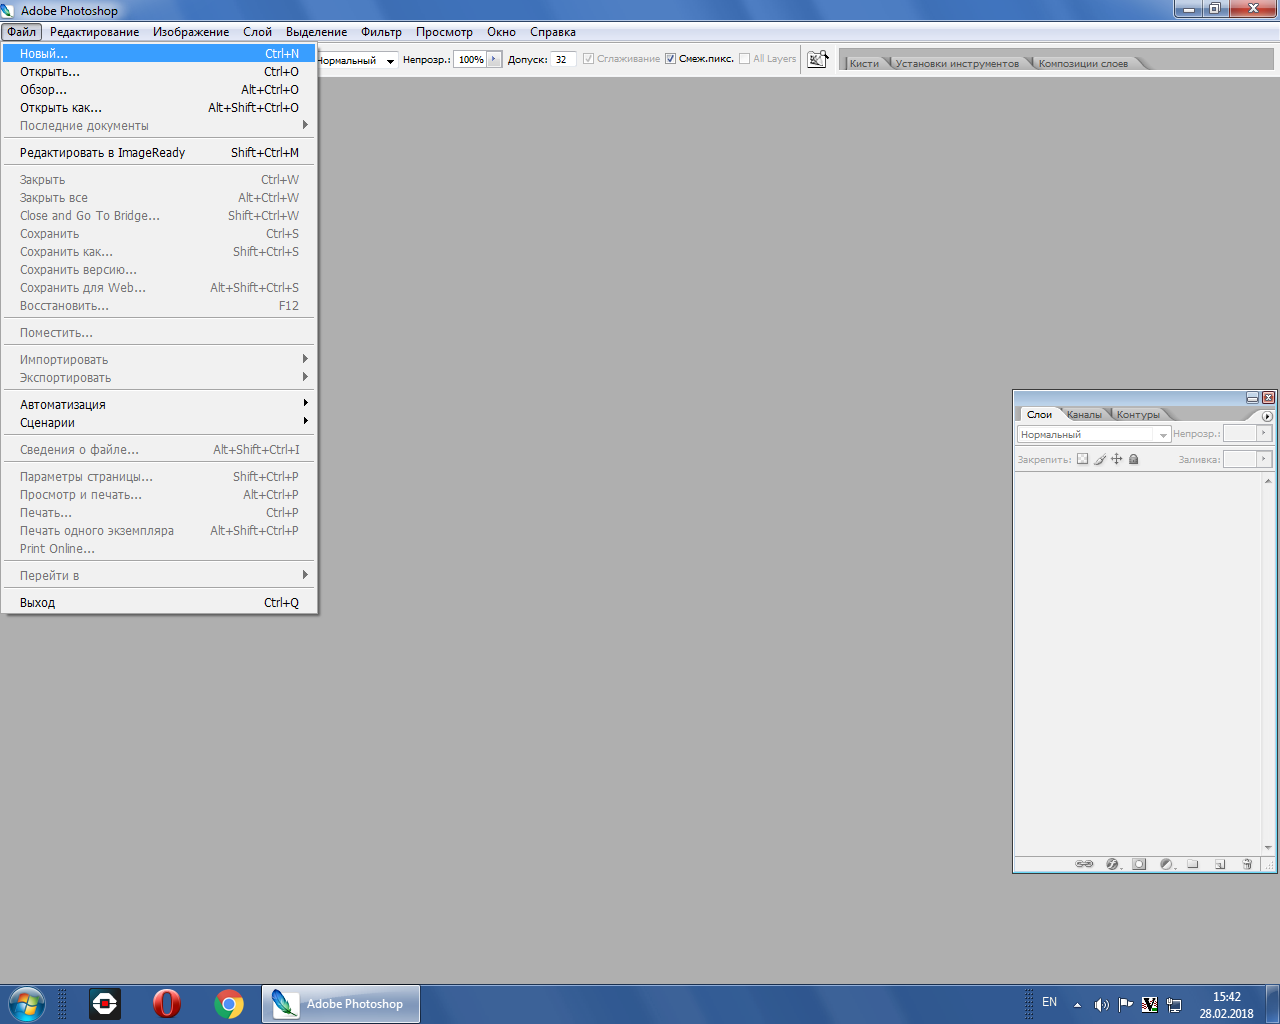Viewport: 1280px width, 1024px height.
Task: Choose Обзор... menu item
Action: click(x=159, y=90)
